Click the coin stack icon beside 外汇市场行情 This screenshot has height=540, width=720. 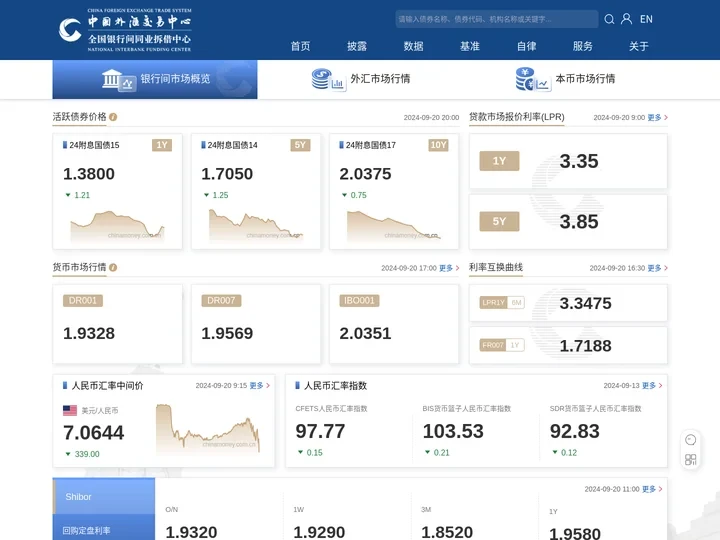pyautogui.click(x=328, y=80)
